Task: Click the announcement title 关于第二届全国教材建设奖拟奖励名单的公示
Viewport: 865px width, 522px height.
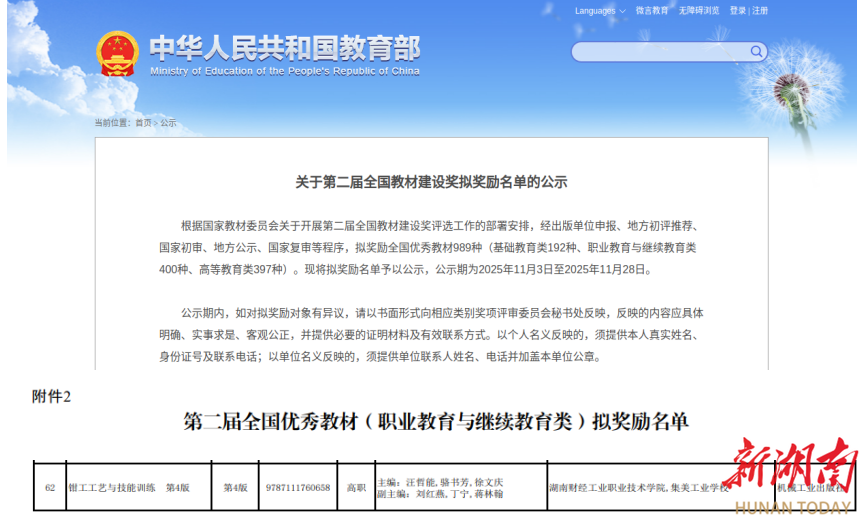Action: [x=431, y=182]
